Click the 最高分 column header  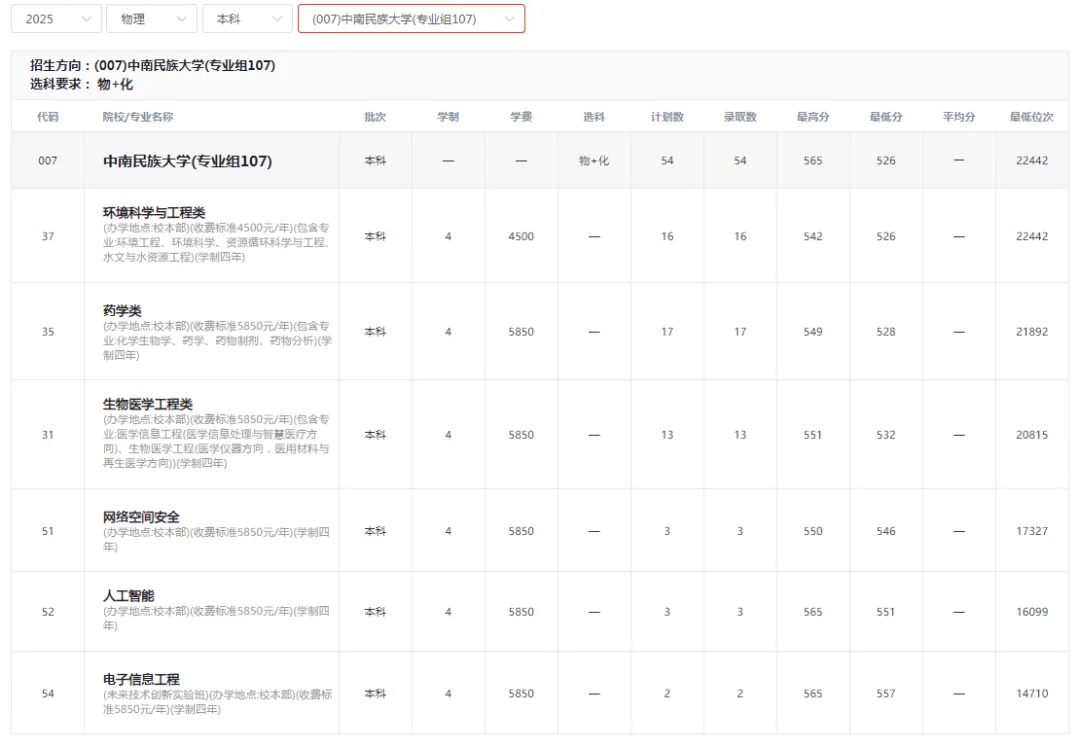(813, 117)
